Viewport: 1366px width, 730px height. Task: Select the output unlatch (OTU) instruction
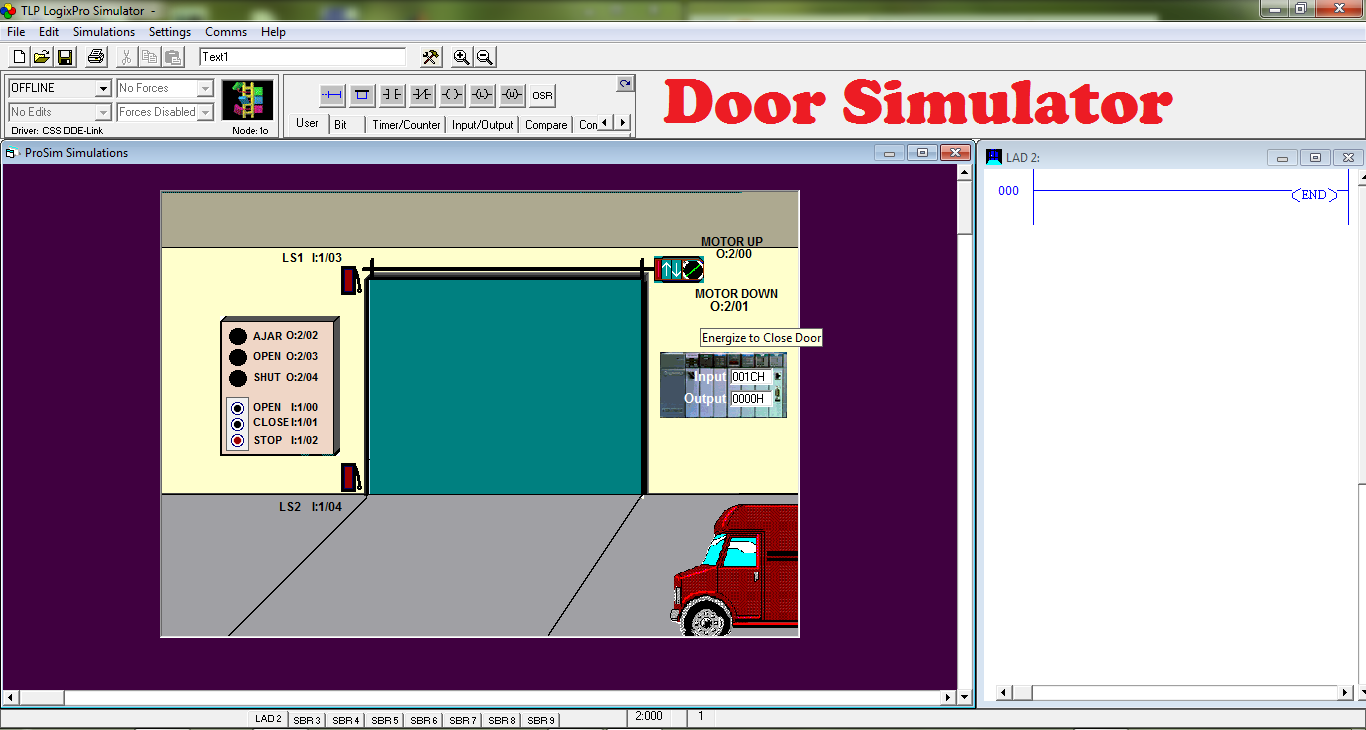[512, 94]
